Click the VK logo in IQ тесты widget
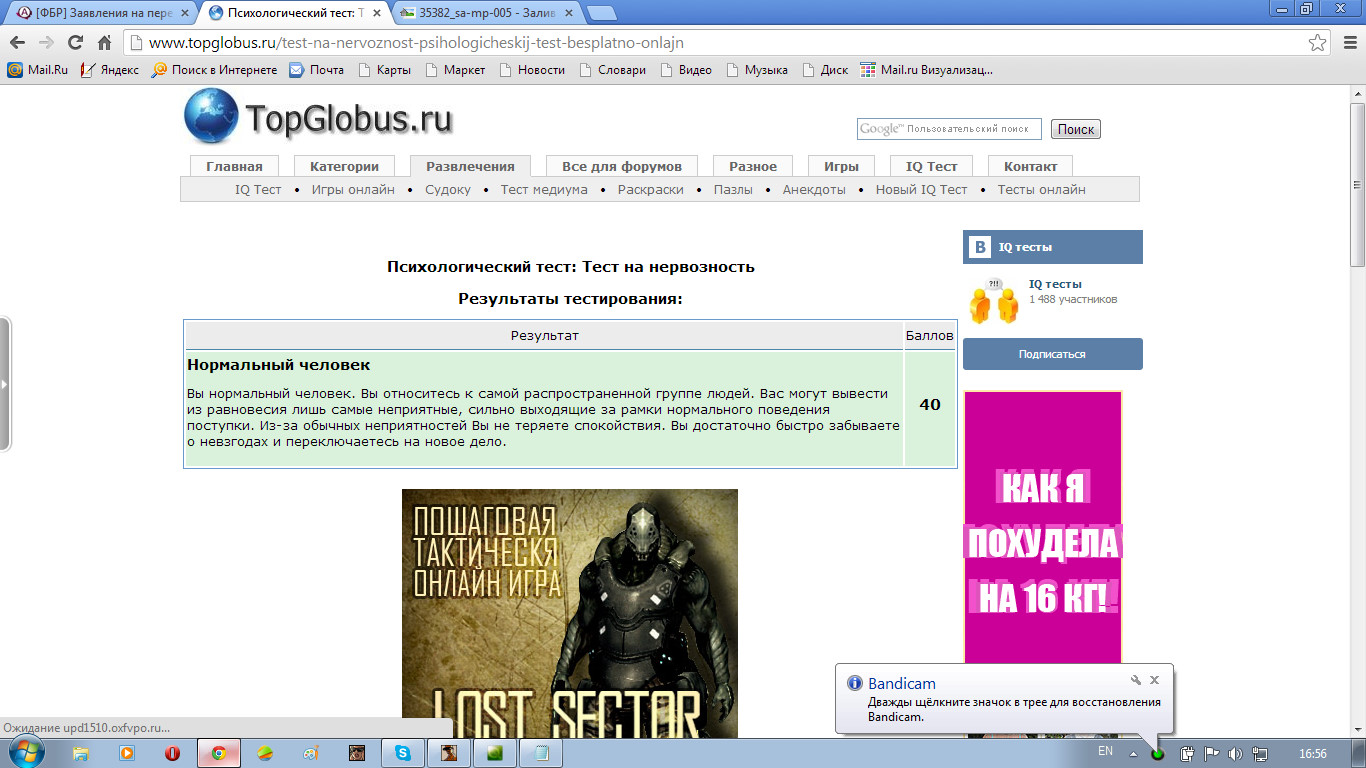 981,247
